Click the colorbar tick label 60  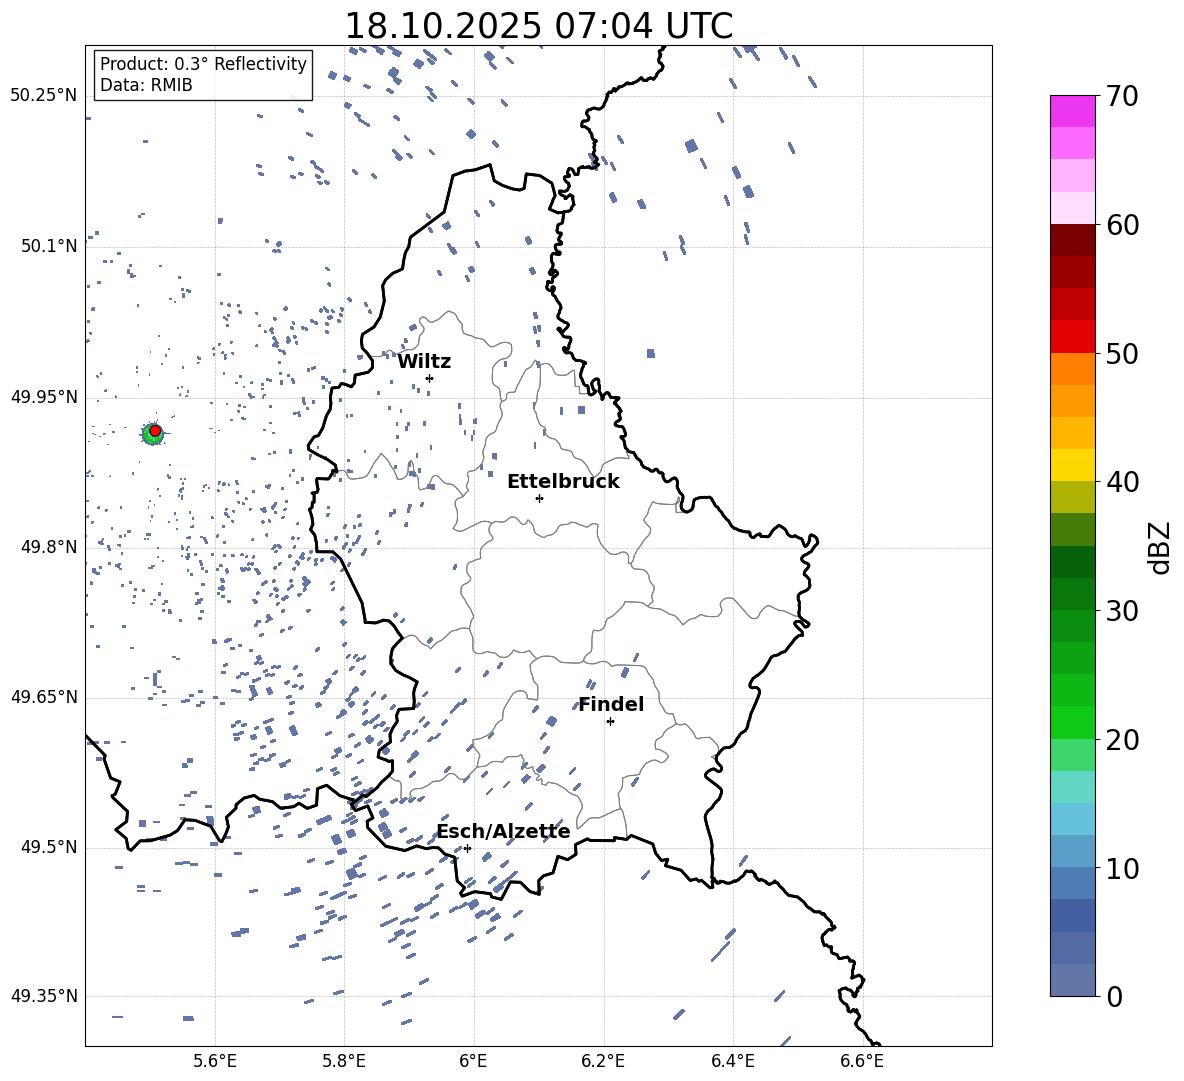pos(1122,225)
